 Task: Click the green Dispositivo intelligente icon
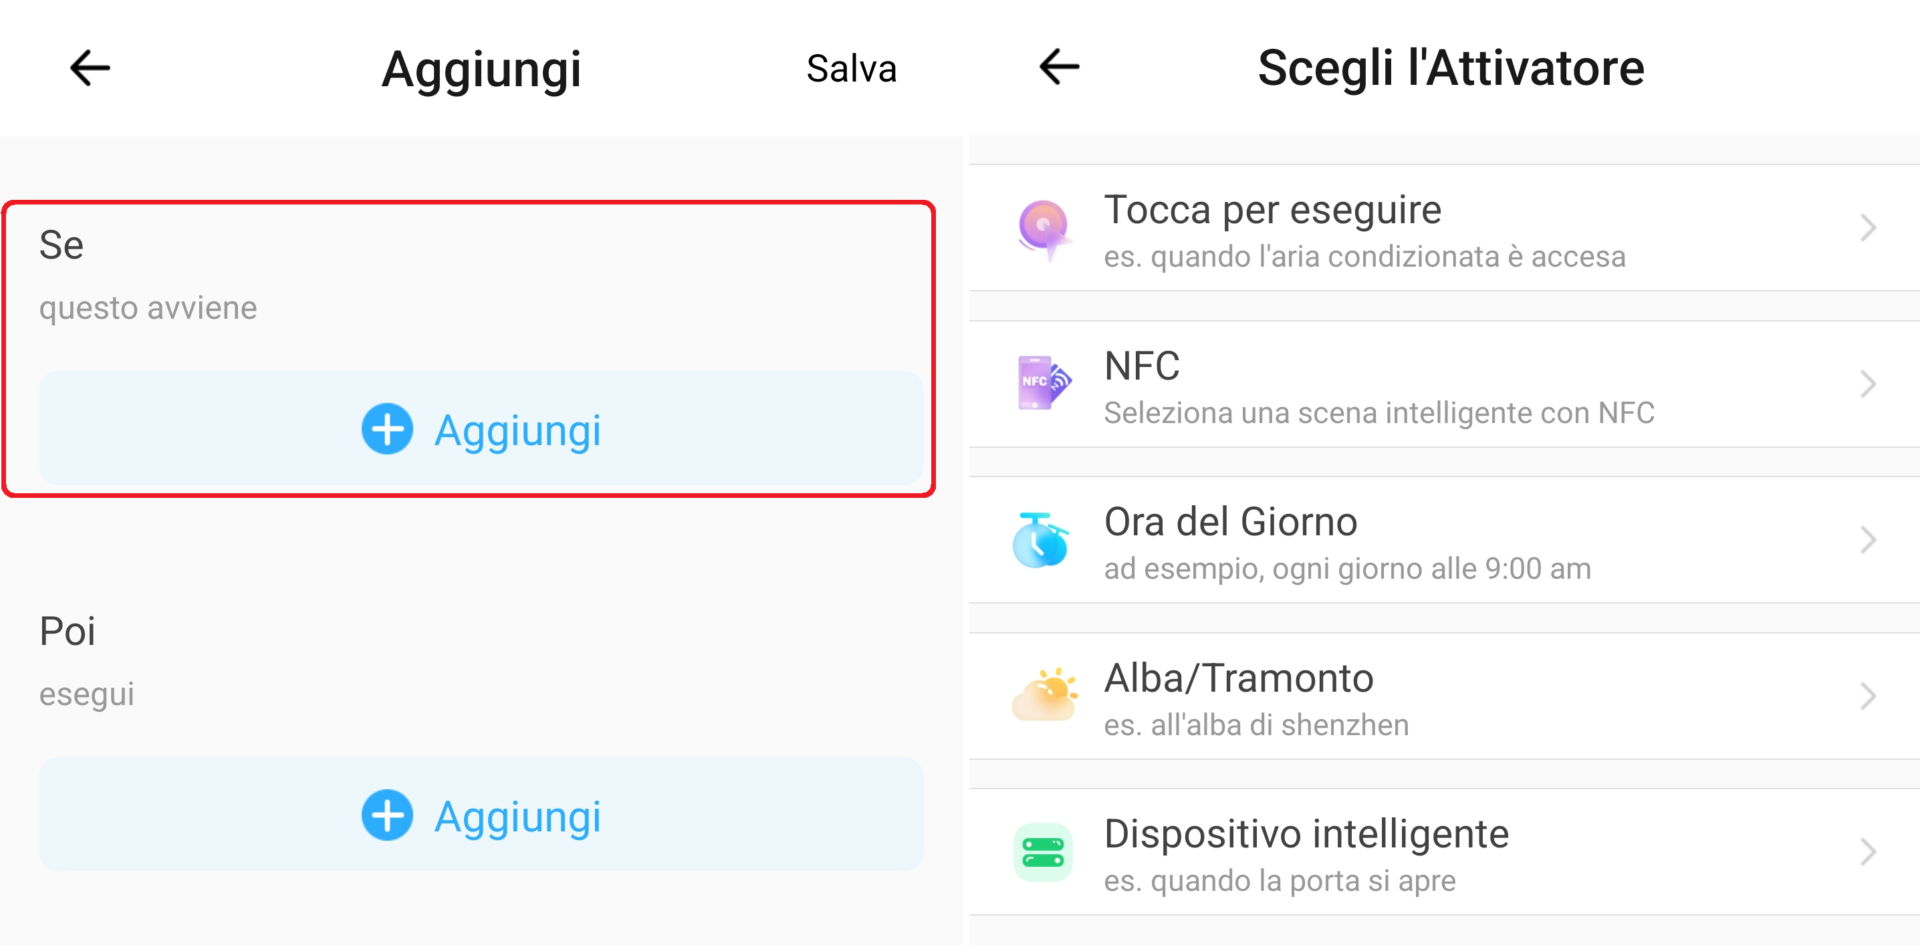coord(1043,852)
